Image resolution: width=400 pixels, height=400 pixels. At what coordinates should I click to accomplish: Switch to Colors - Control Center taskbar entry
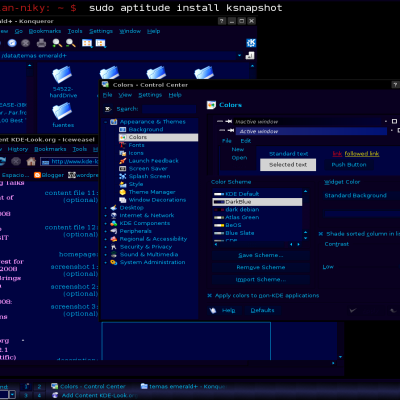tap(88, 387)
